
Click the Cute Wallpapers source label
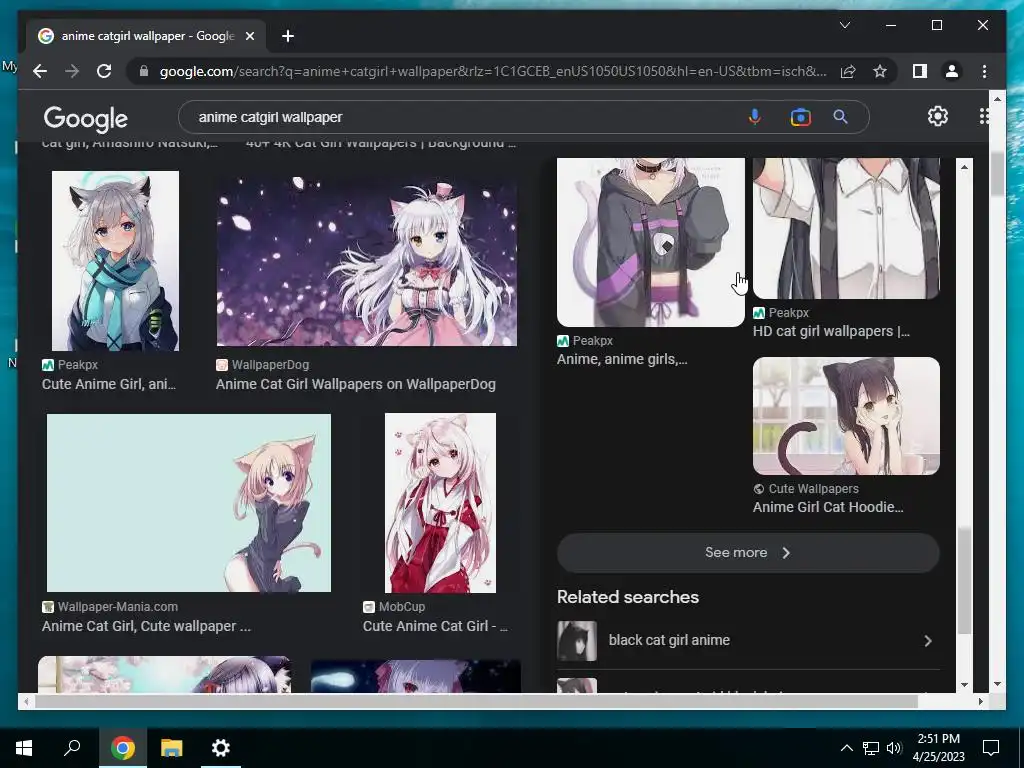pyautogui.click(x=813, y=488)
